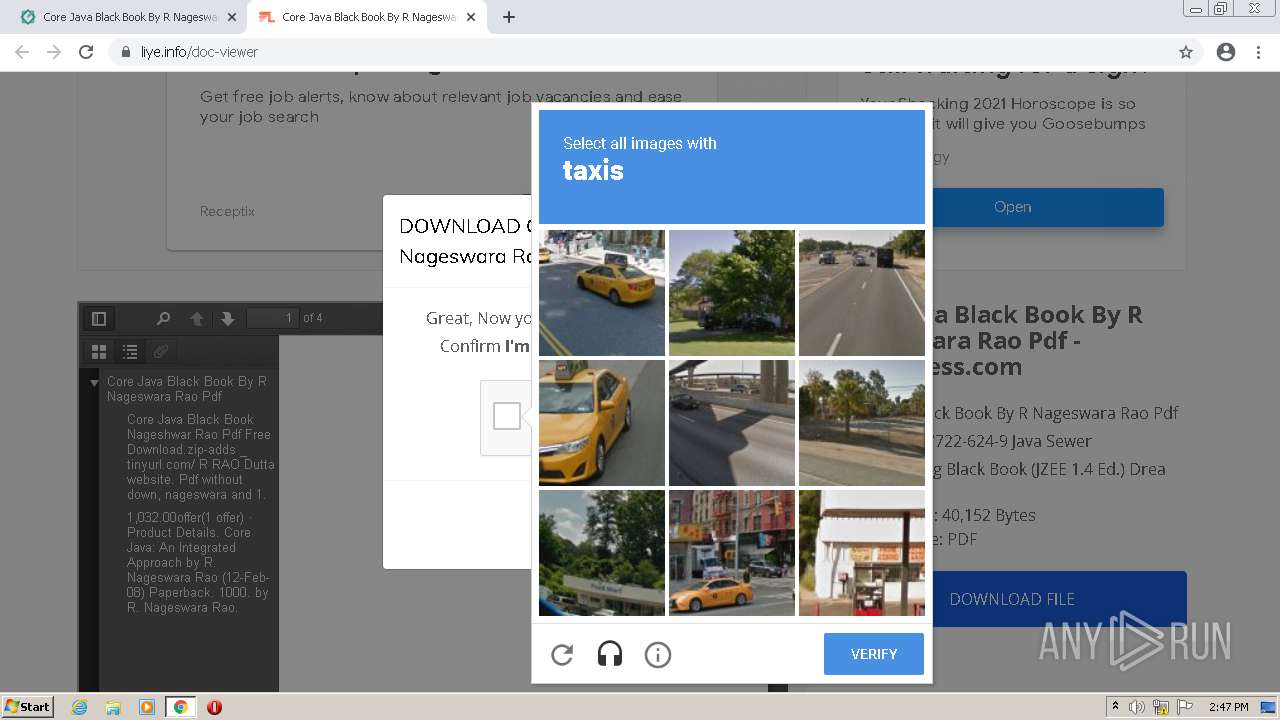Click the PDF viewer search magnifier icon
Image resolution: width=1280 pixels, height=720 pixels.
pos(163,318)
